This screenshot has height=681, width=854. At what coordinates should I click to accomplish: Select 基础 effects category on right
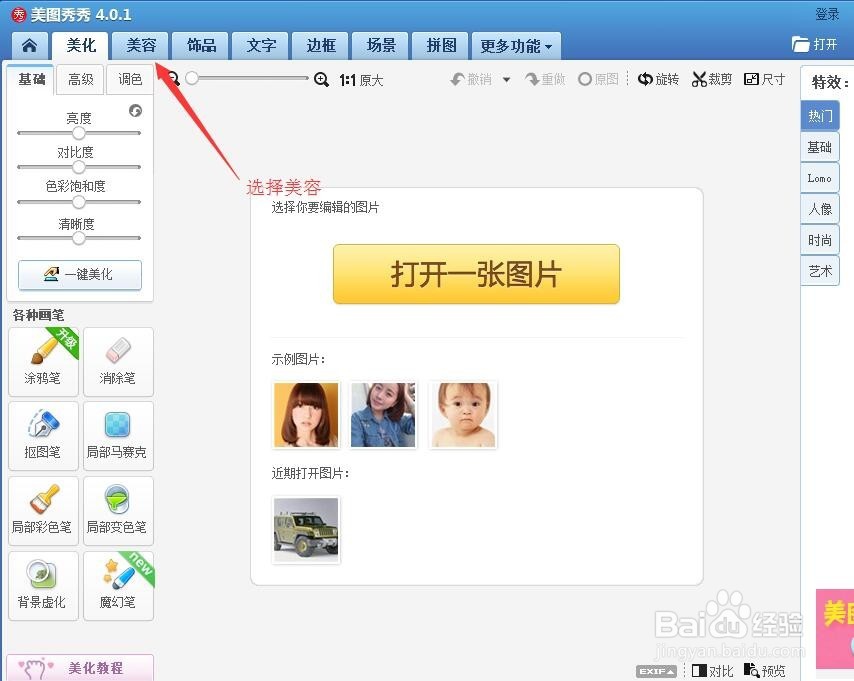pyautogui.click(x=820, y=147)
